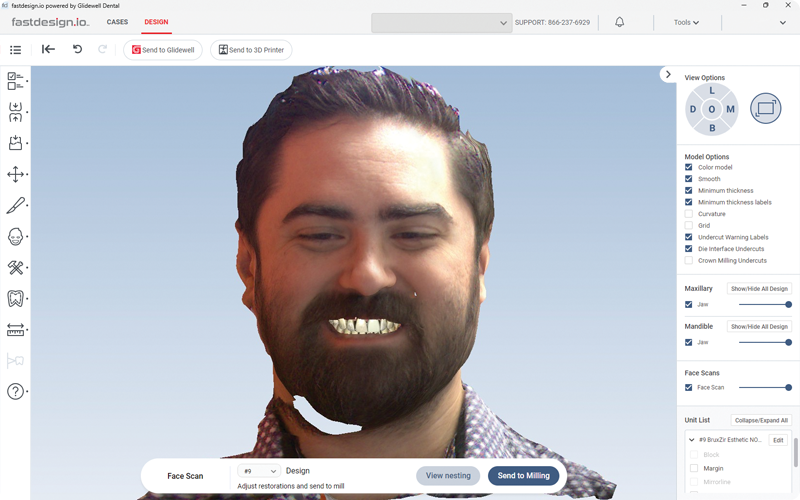Open the help question mark icon

coord(15,391)
